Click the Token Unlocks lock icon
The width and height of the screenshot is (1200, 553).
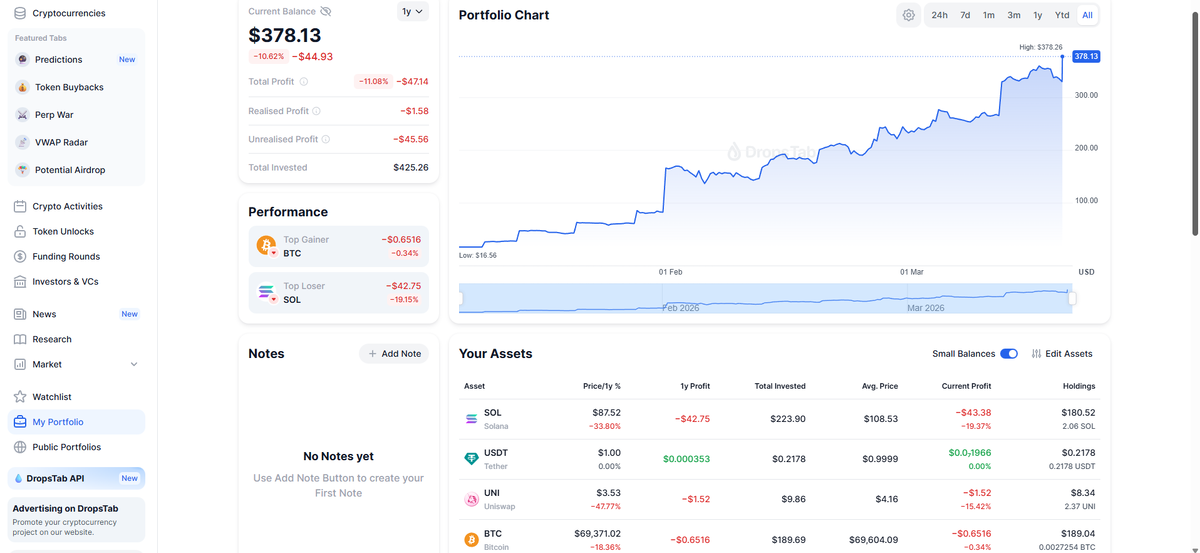pos(20,231)
